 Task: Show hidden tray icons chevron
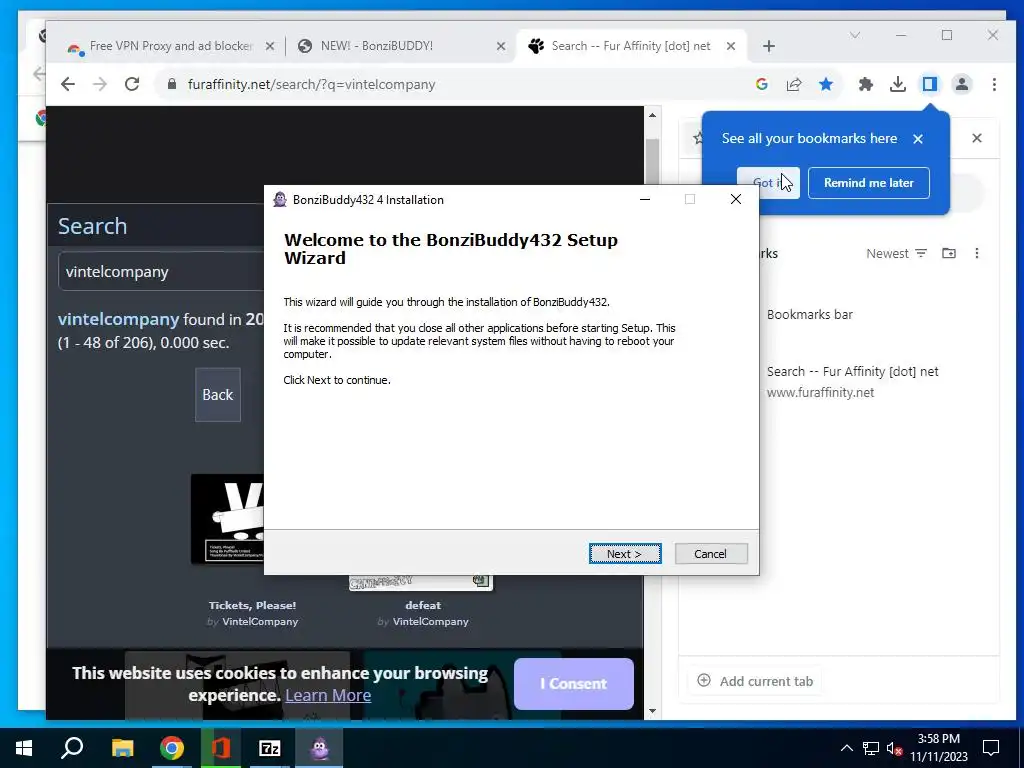[846, 748]
